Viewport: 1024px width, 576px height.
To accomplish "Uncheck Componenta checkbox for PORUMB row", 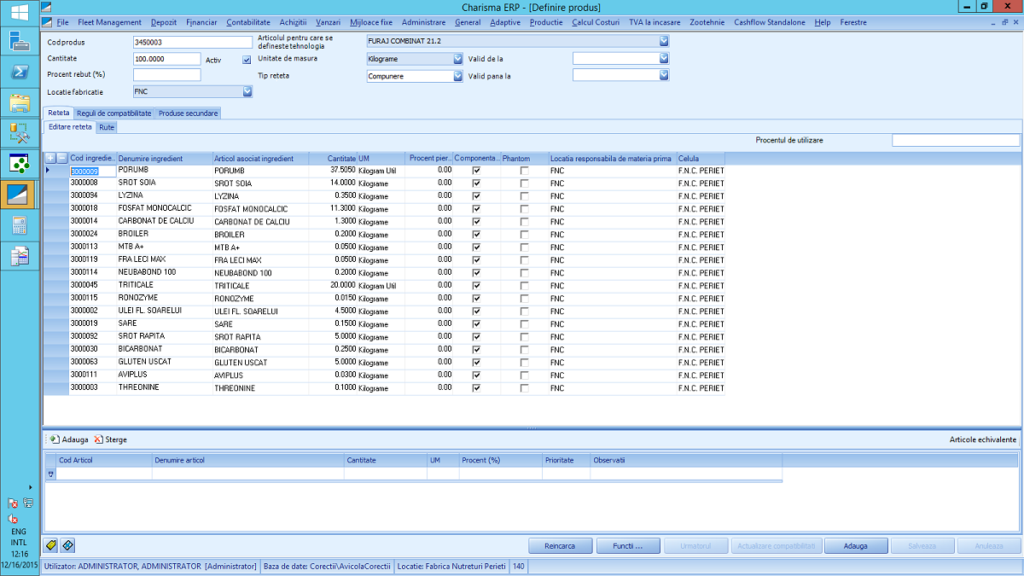I will click(476, 170).
